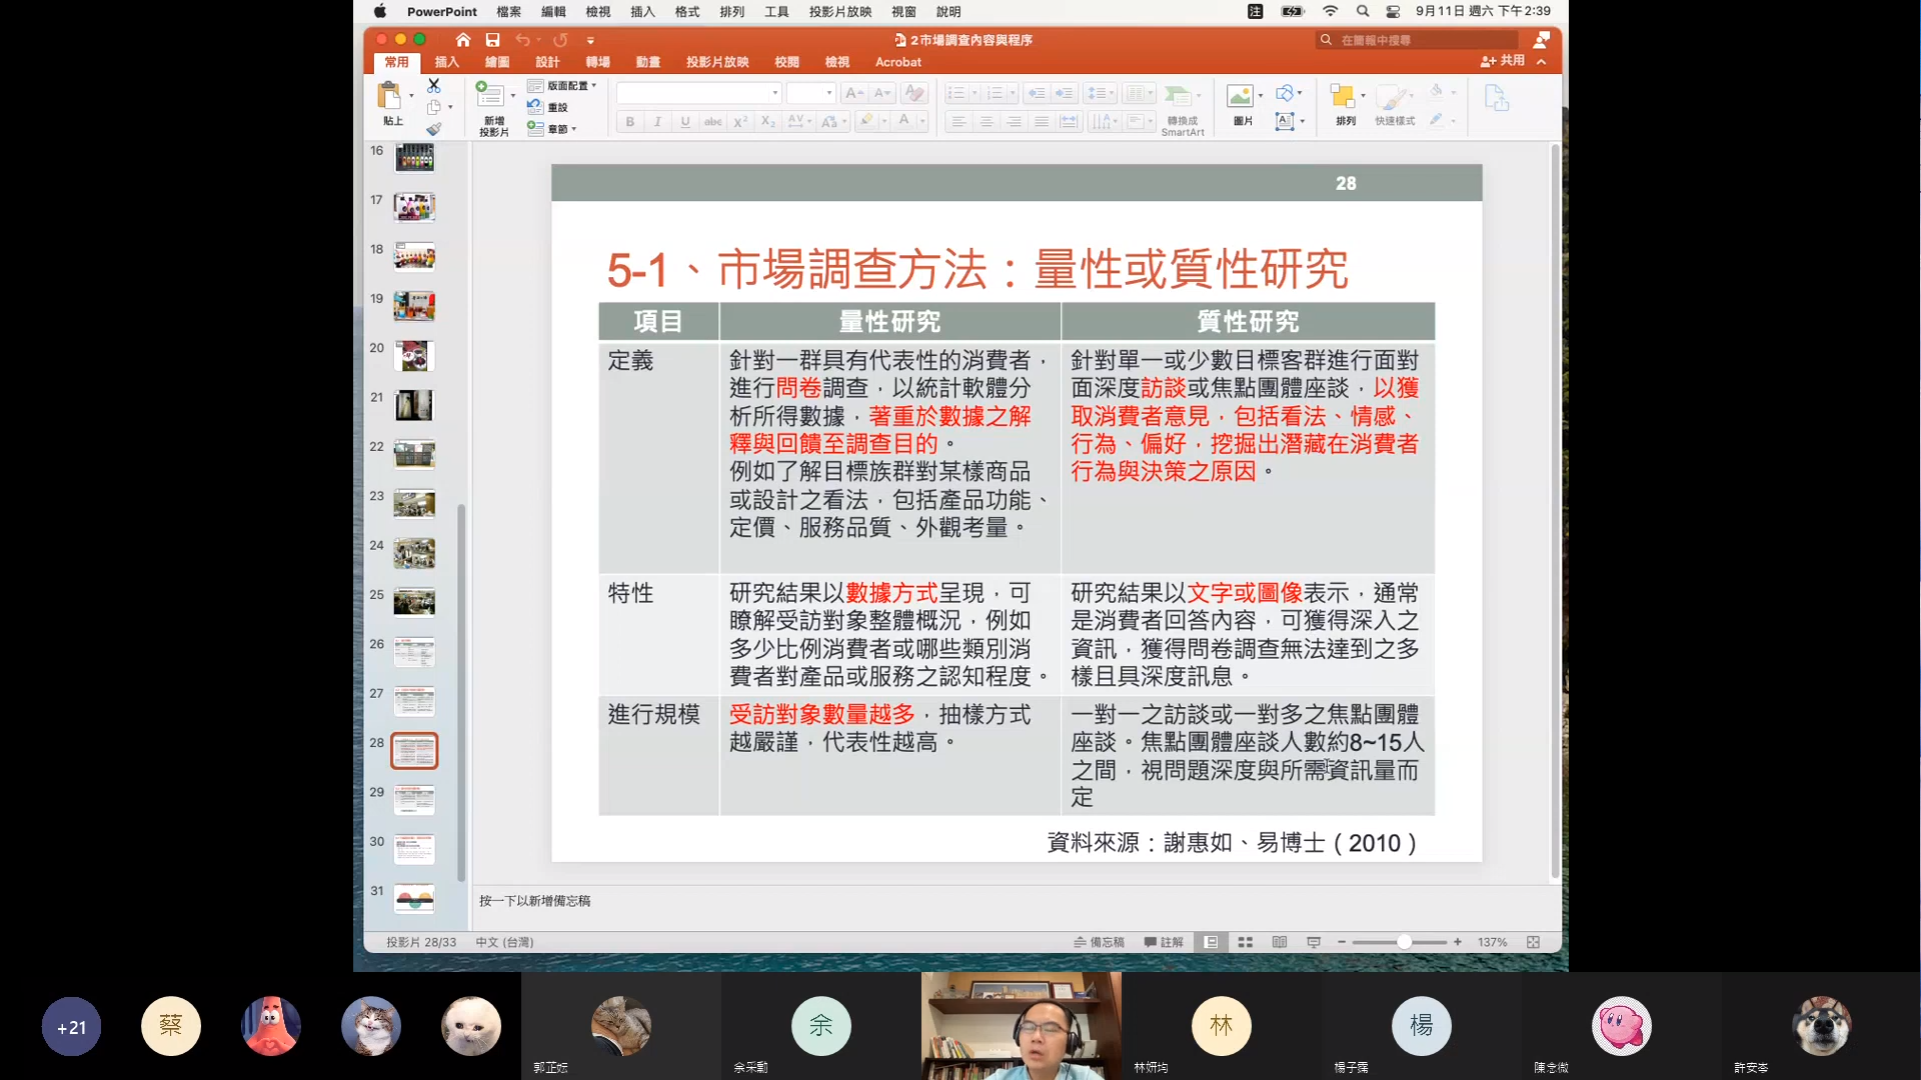Toggle the 備忘稿 notes pane
The height and width of the screenshot is (1080, 1921).
point(1099,942)
